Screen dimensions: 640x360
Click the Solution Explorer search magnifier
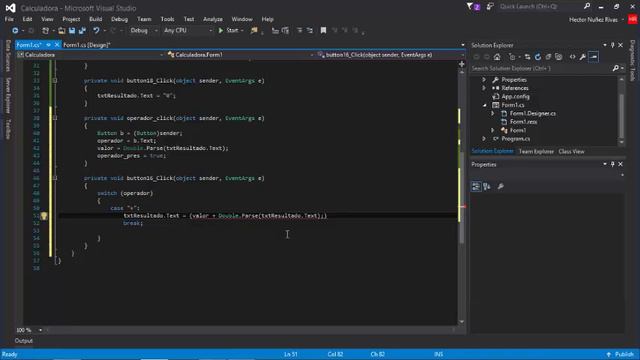click(616, 69)
